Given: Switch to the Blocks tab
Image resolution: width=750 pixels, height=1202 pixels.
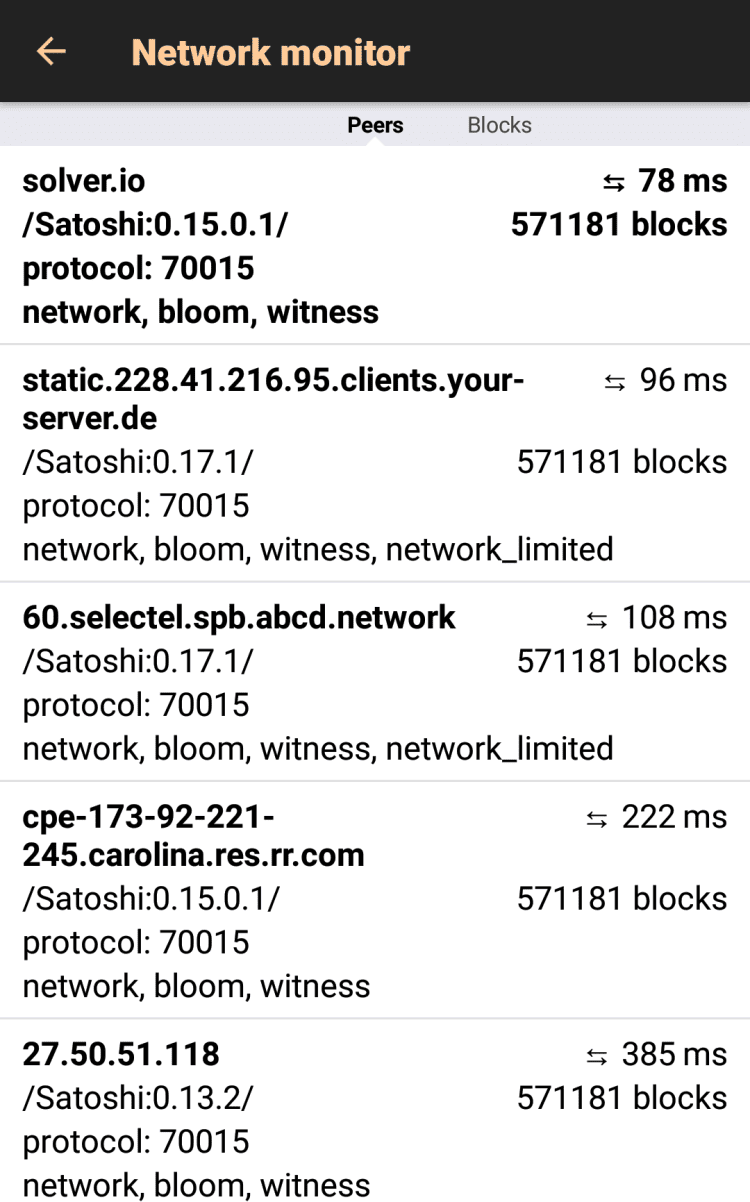Looking at the screenshot, I should pyautogui.click(x=499, y=125).
